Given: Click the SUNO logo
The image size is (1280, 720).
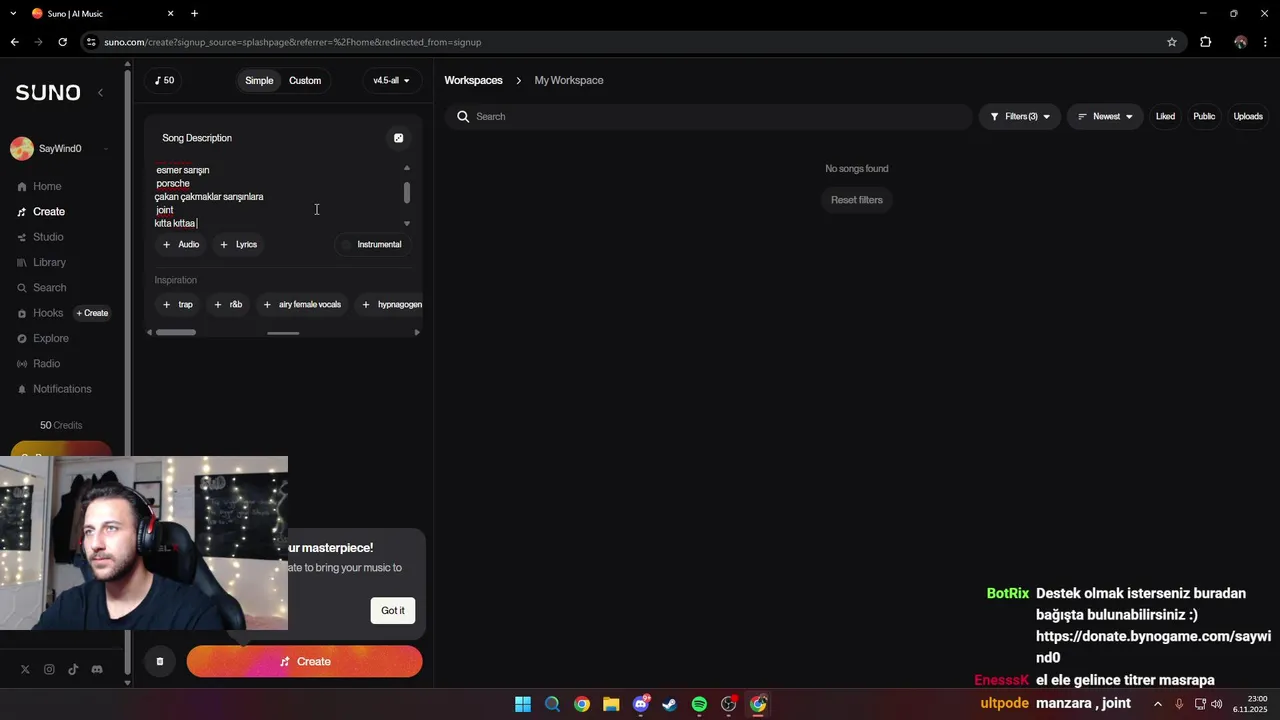Looking at the screenshot, I should pyautogui.click(x=48, y=93).
